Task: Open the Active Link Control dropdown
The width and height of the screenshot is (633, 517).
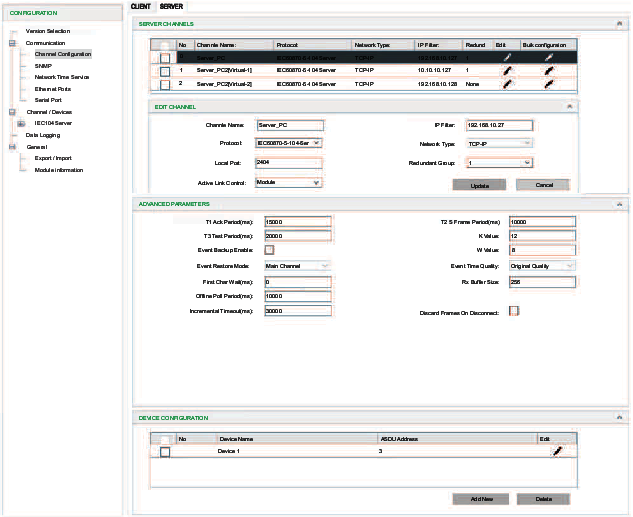Action: [289, 183]
